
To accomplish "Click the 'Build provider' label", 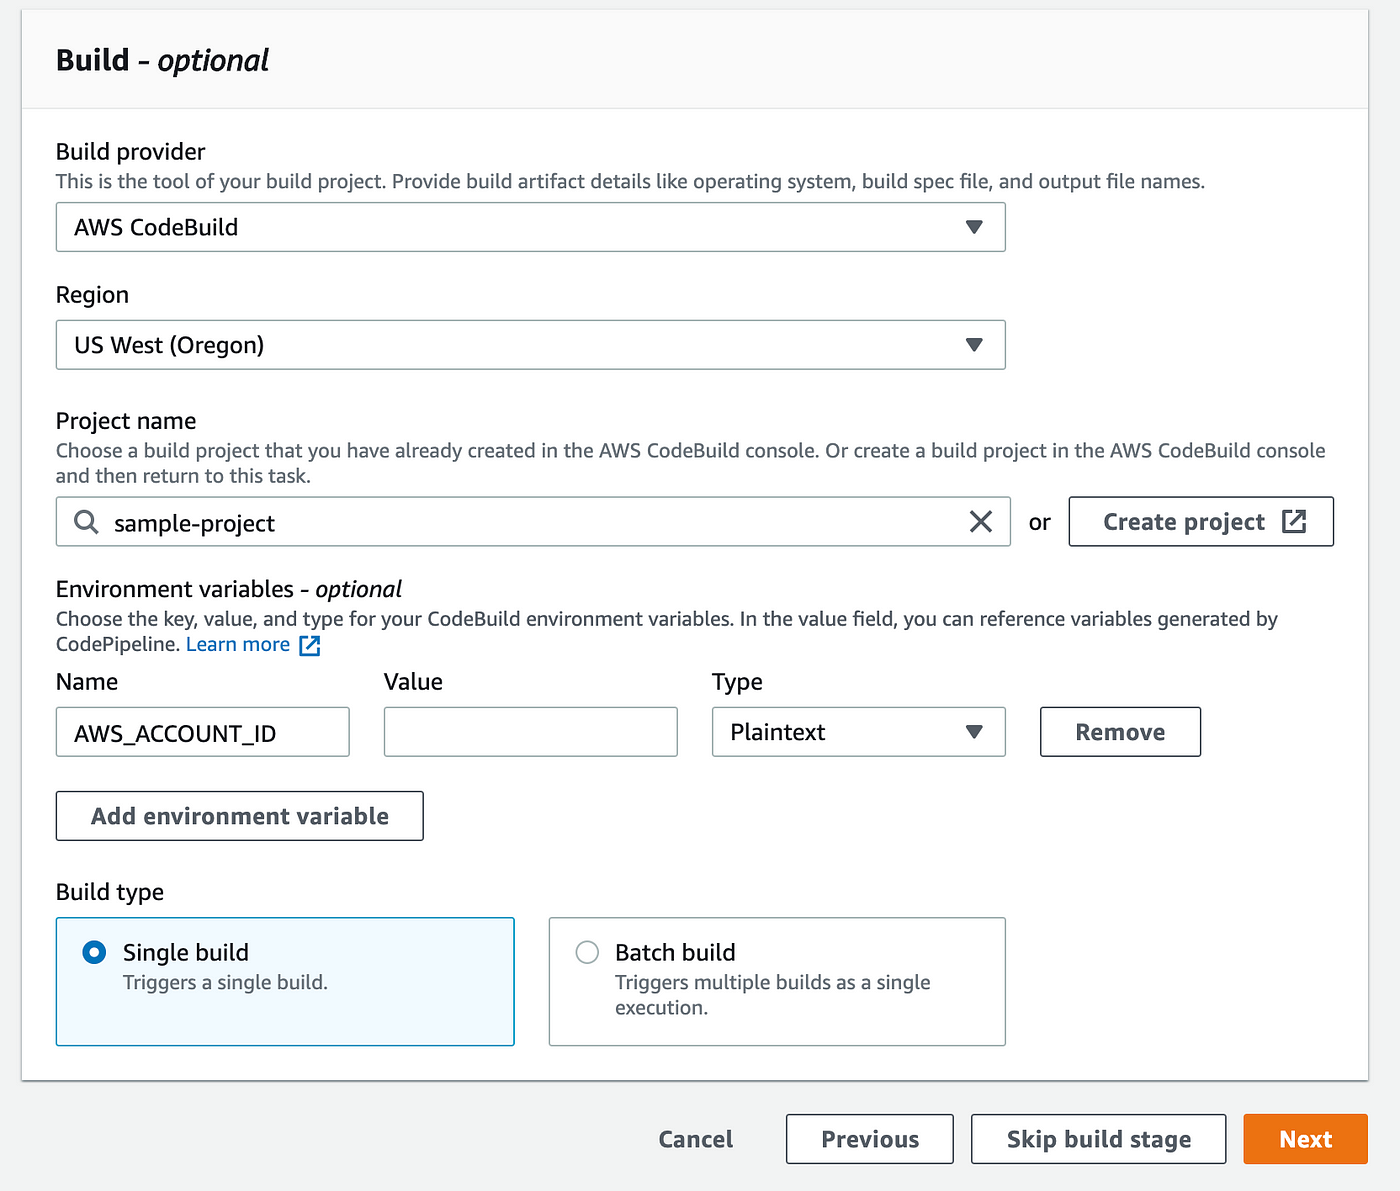I will point(130,152).
